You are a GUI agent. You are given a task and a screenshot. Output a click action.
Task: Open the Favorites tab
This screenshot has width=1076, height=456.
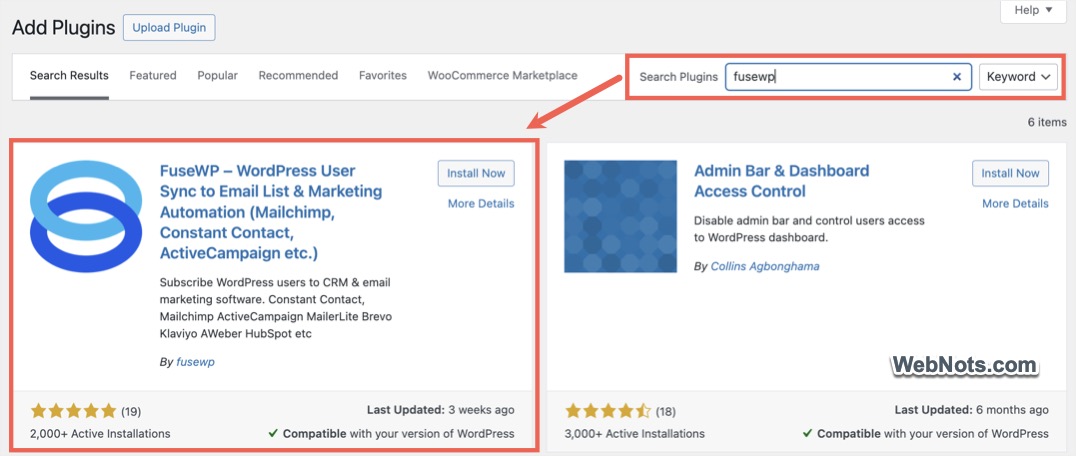coord(383,75)
